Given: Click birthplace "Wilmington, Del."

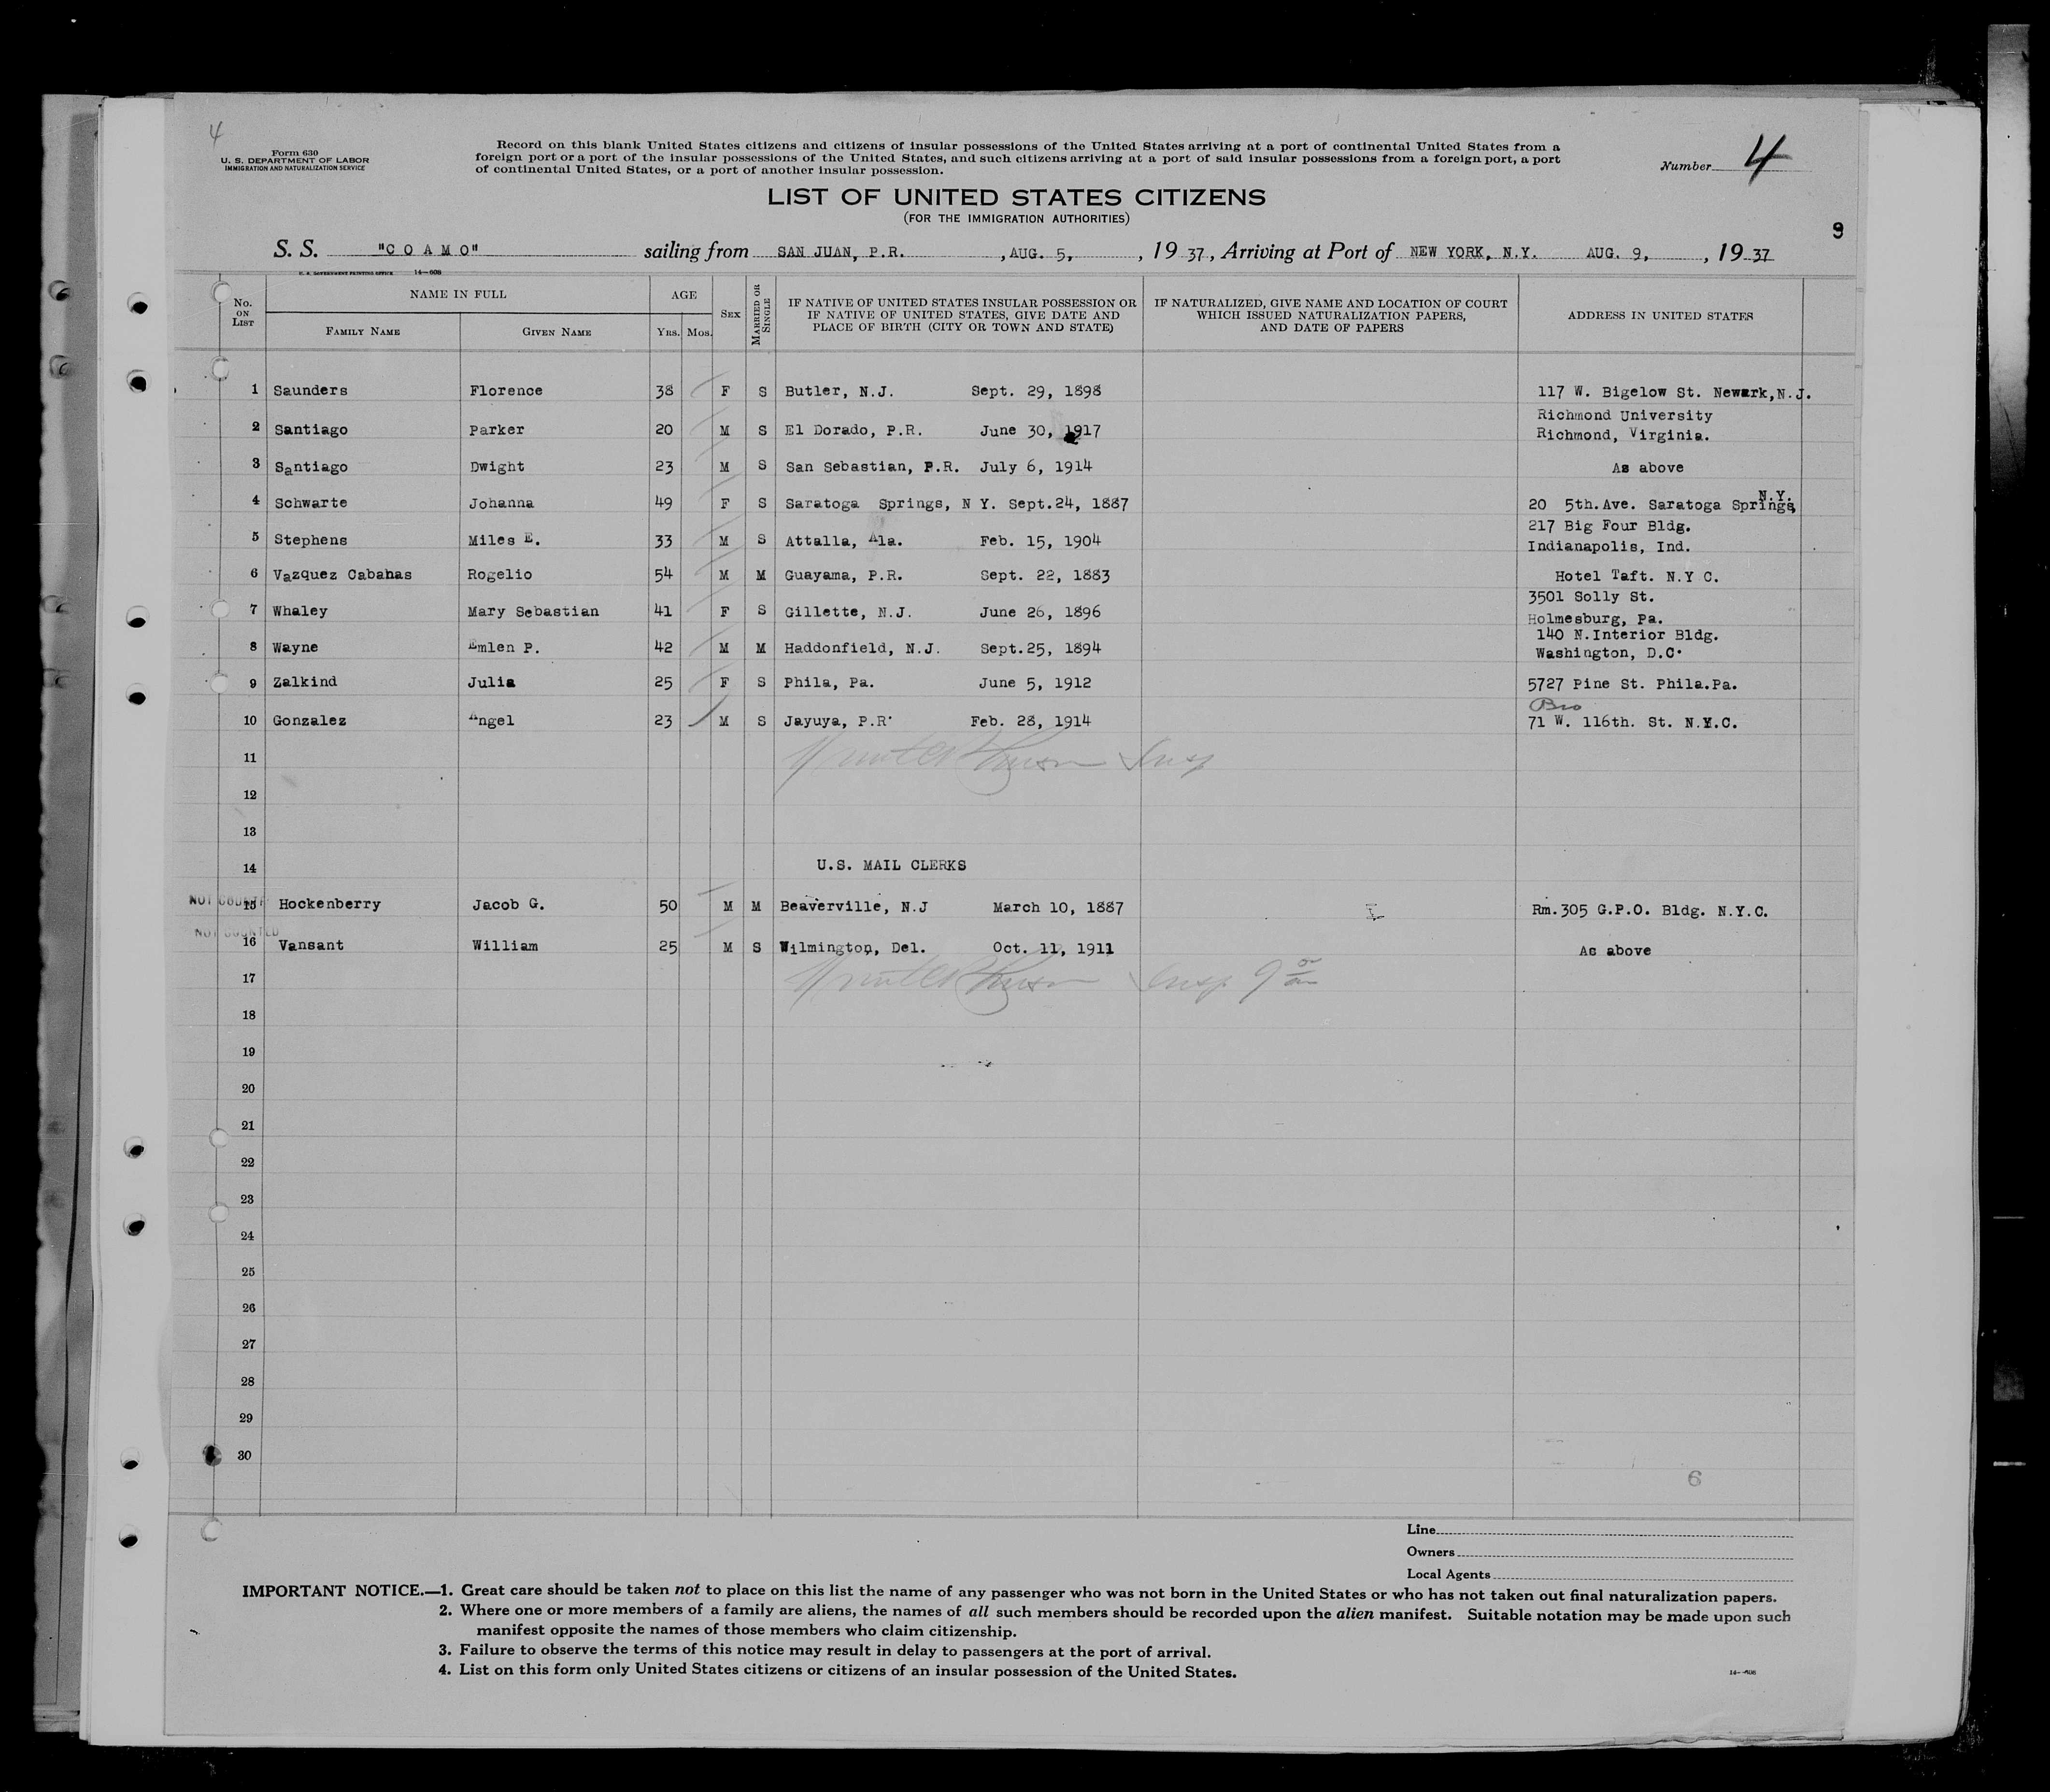Looking at the screenshot, I should pyautogui.click(x=853, y=947).
